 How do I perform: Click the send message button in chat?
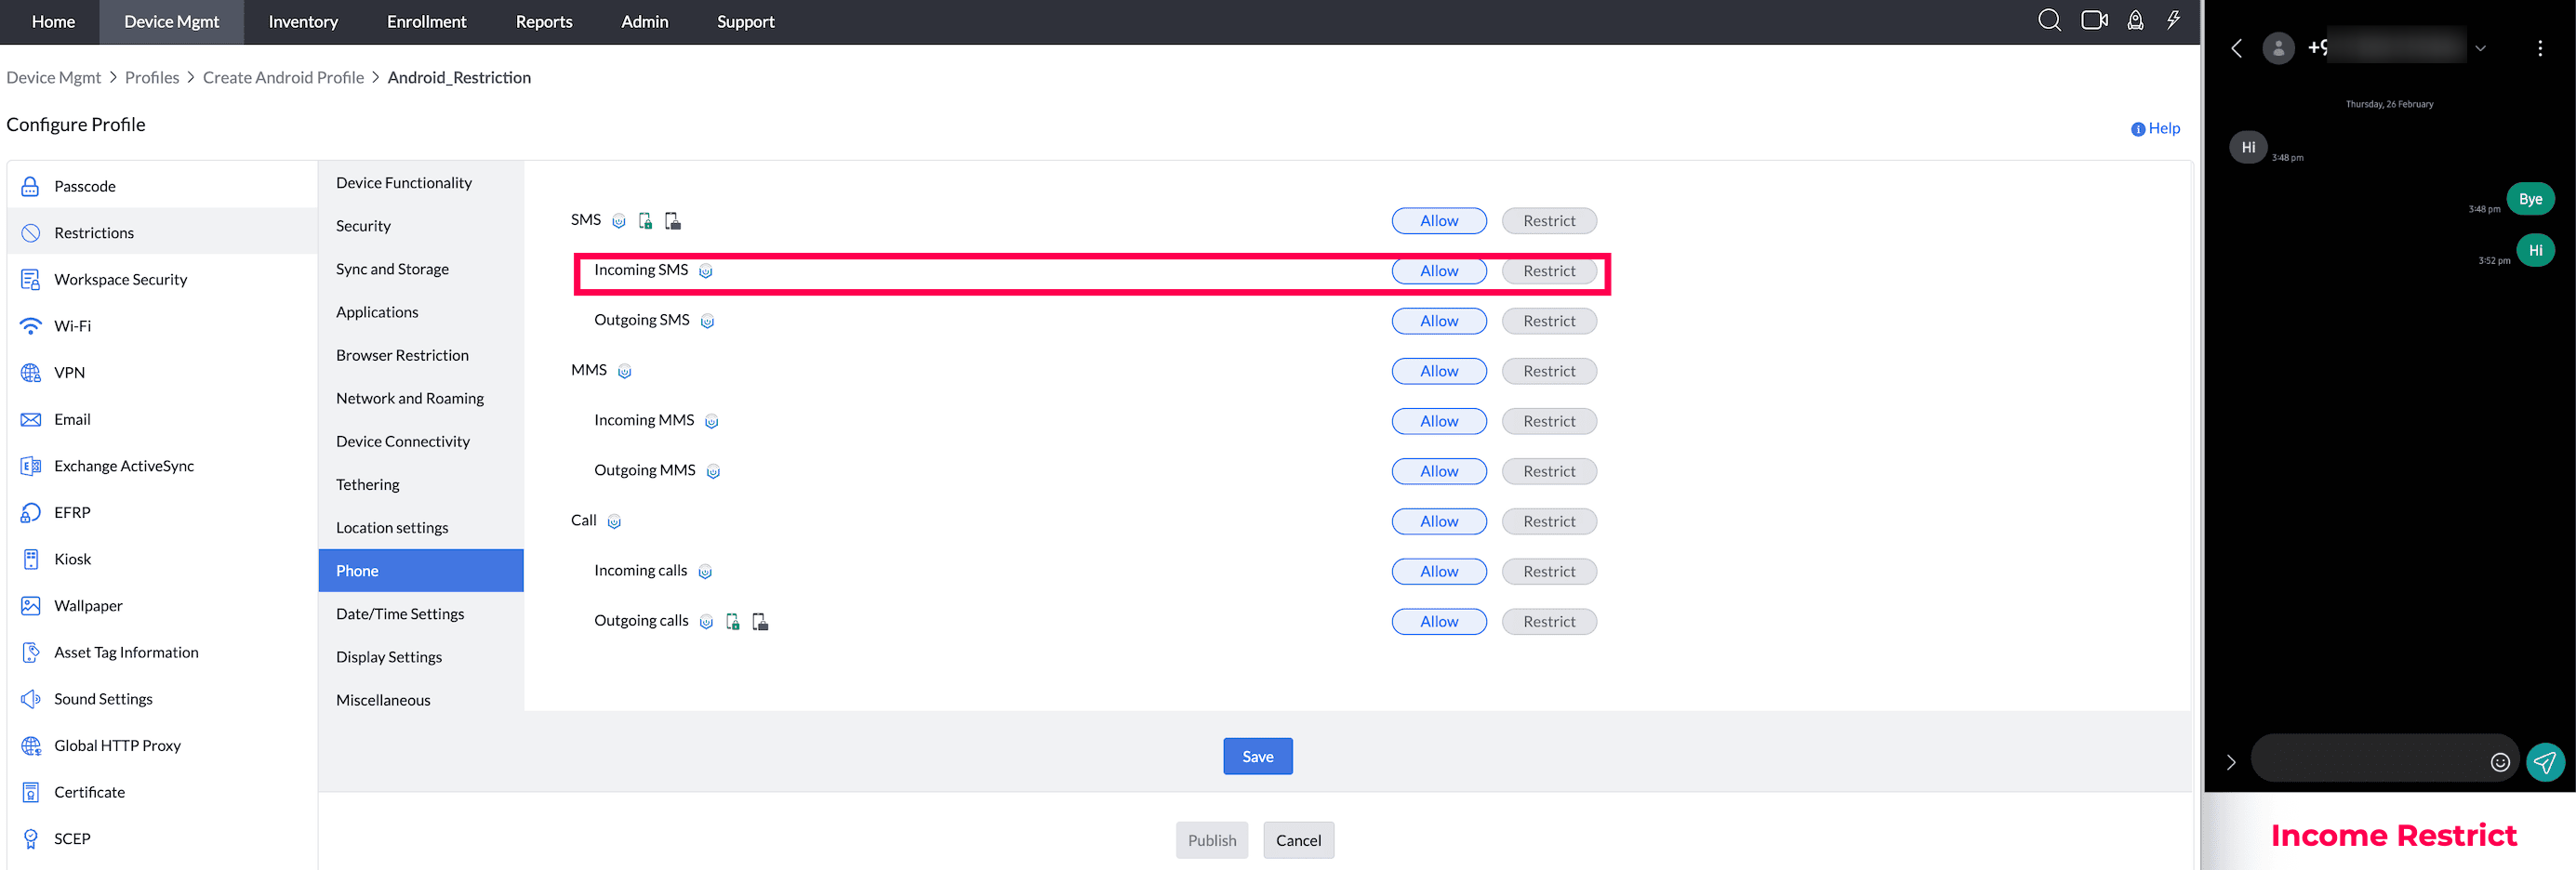point(2545,762)
